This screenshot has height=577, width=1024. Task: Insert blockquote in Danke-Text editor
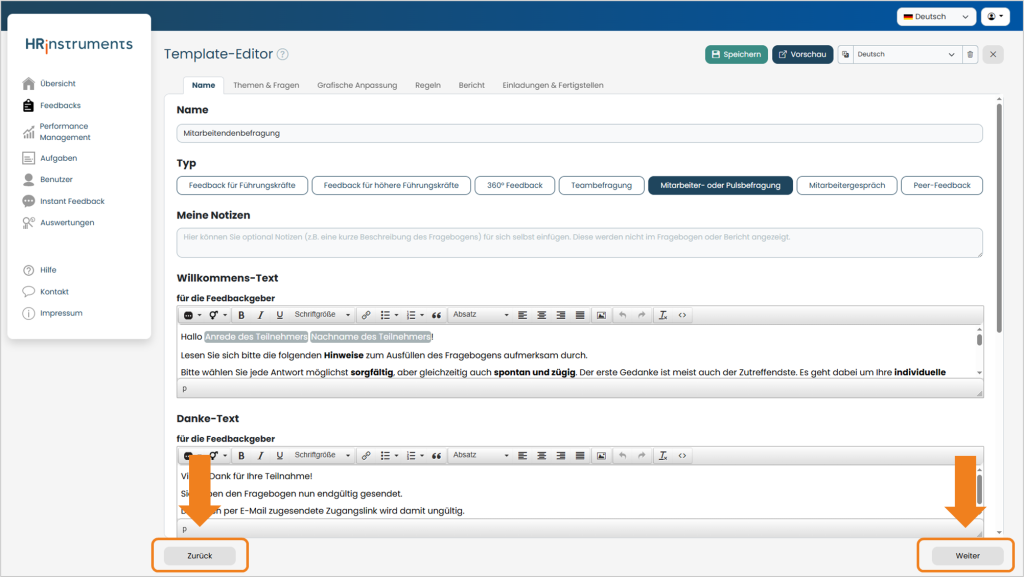point(436,456)
